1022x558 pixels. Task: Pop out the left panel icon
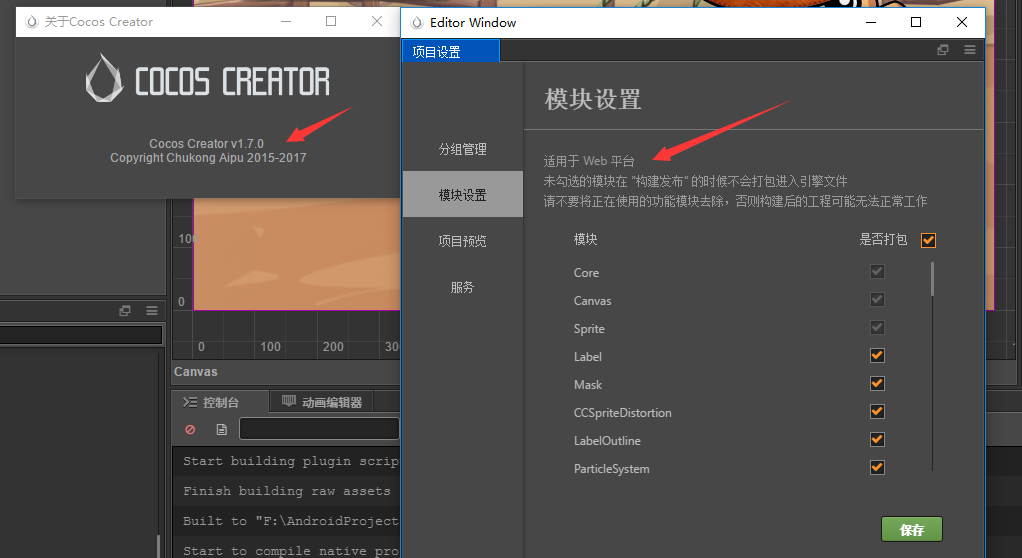[124, 311]
